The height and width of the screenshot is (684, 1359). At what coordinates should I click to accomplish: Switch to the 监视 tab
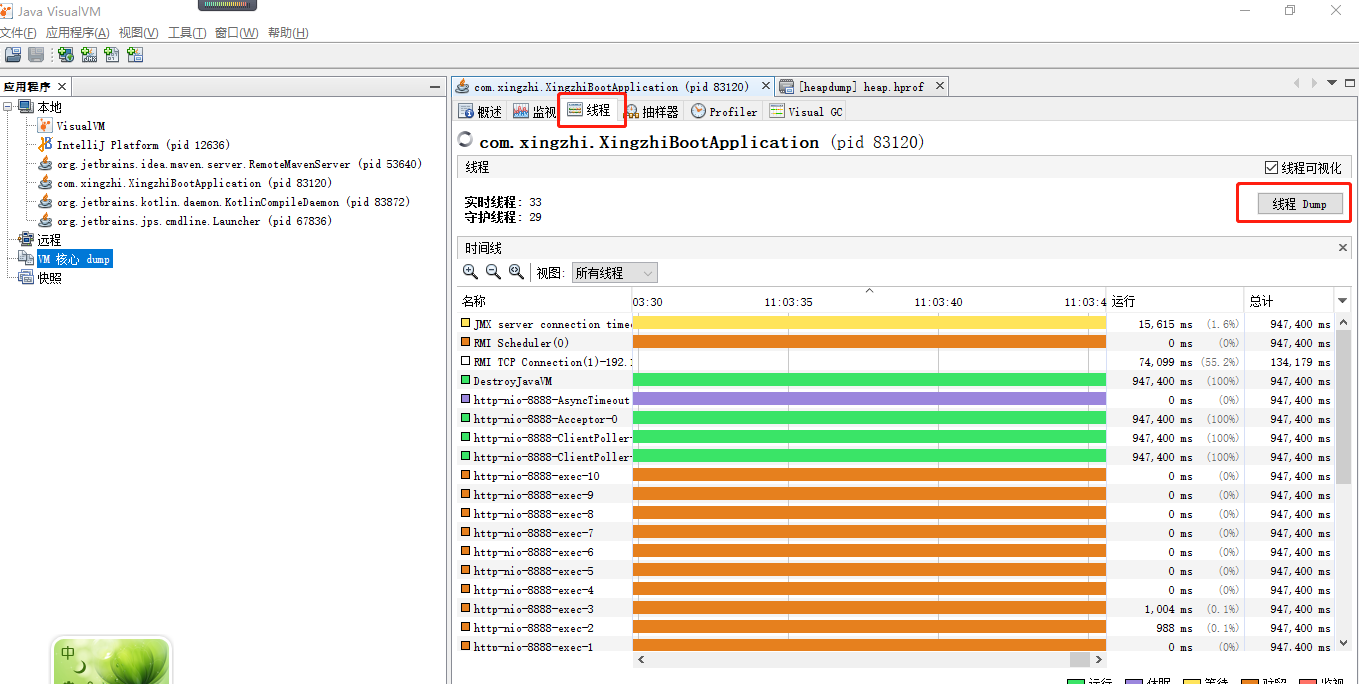pyautogui.click(x=534, y=112)
